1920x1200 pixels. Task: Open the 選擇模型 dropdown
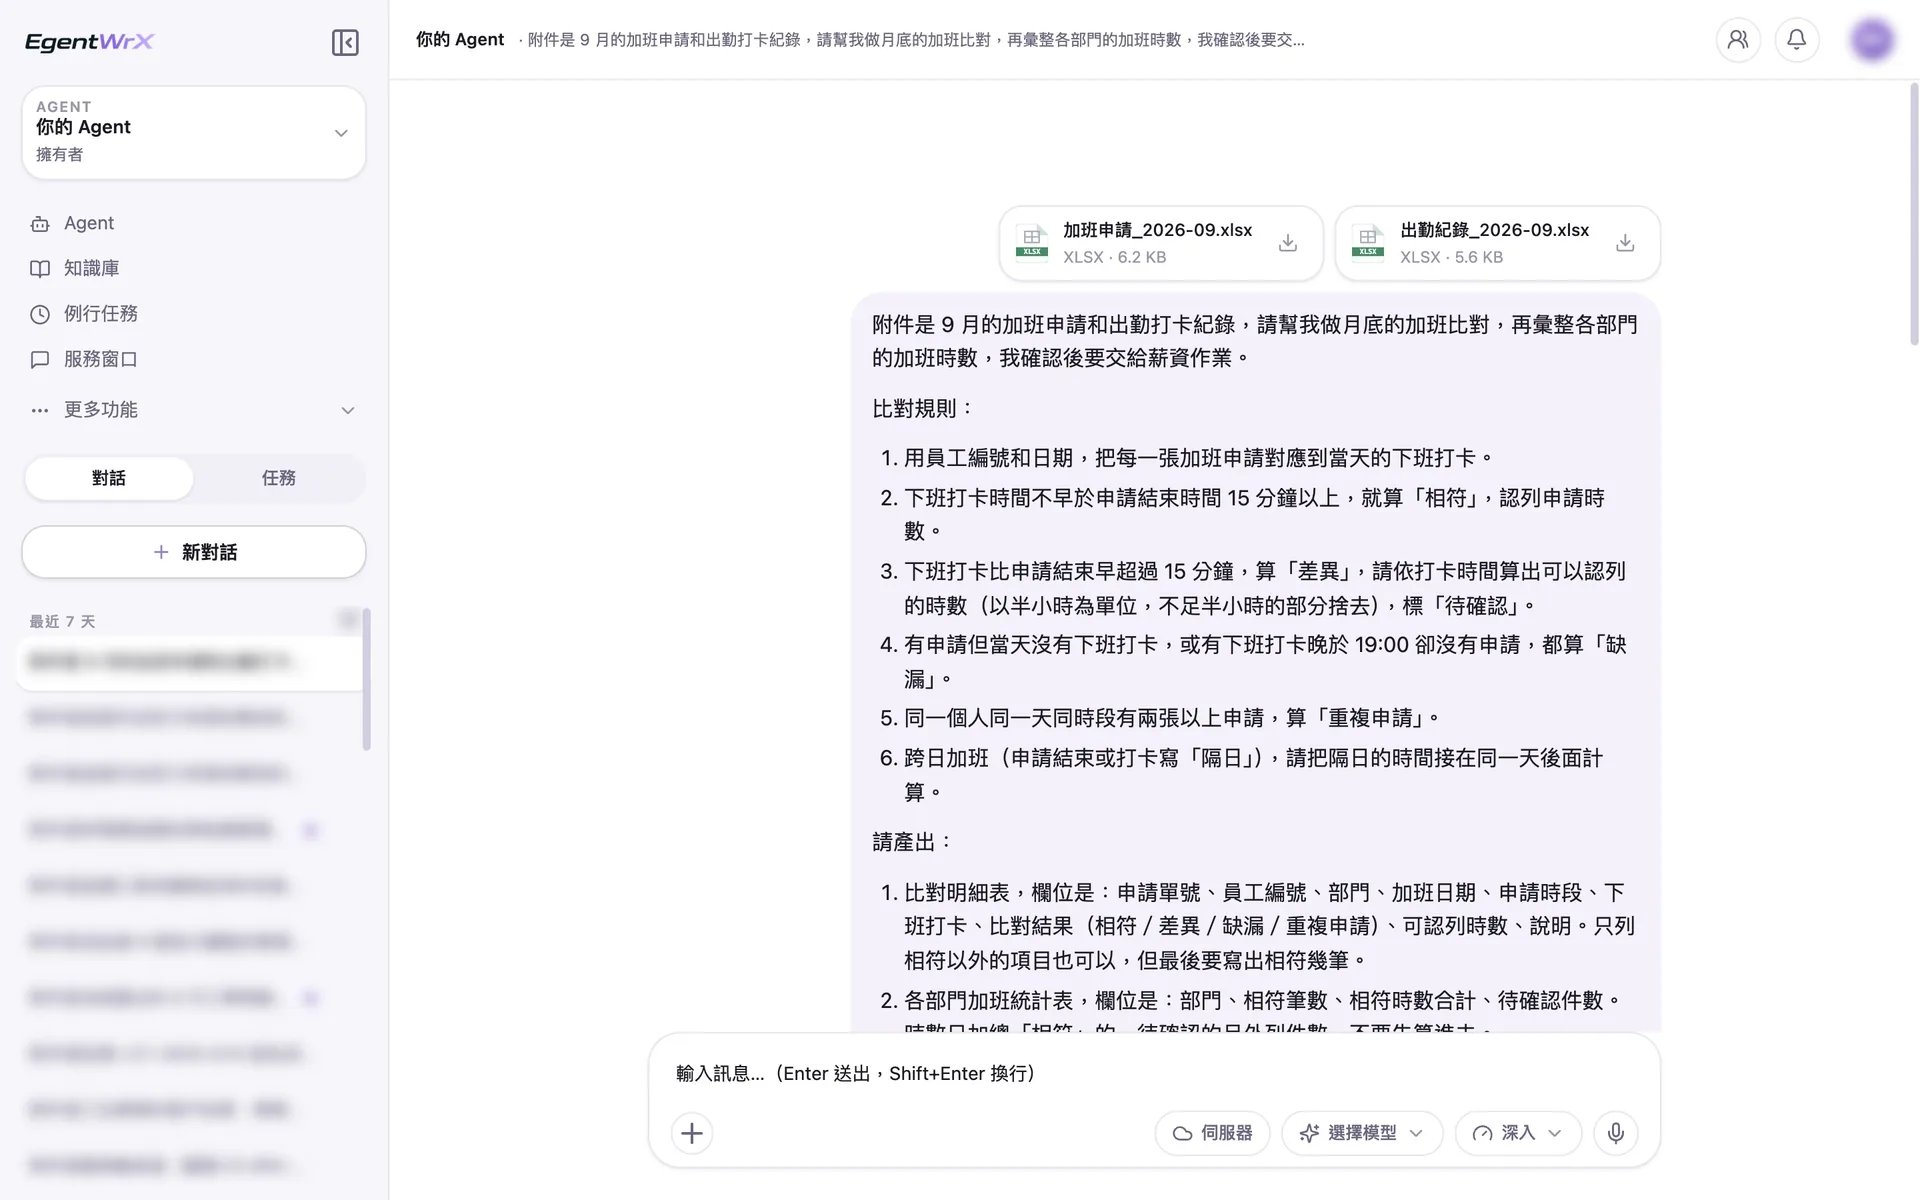click(x=1362, y=1133)
